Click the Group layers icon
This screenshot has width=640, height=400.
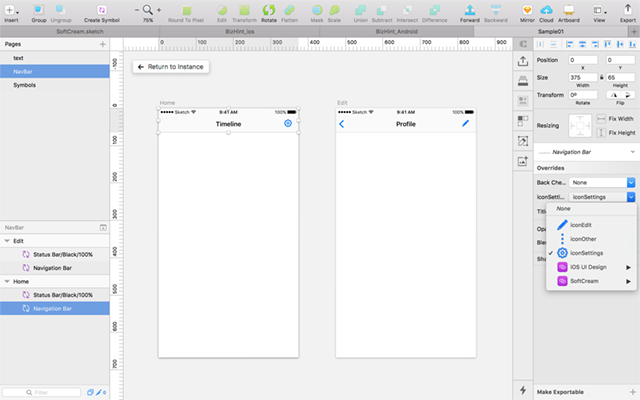pos(39,9)
